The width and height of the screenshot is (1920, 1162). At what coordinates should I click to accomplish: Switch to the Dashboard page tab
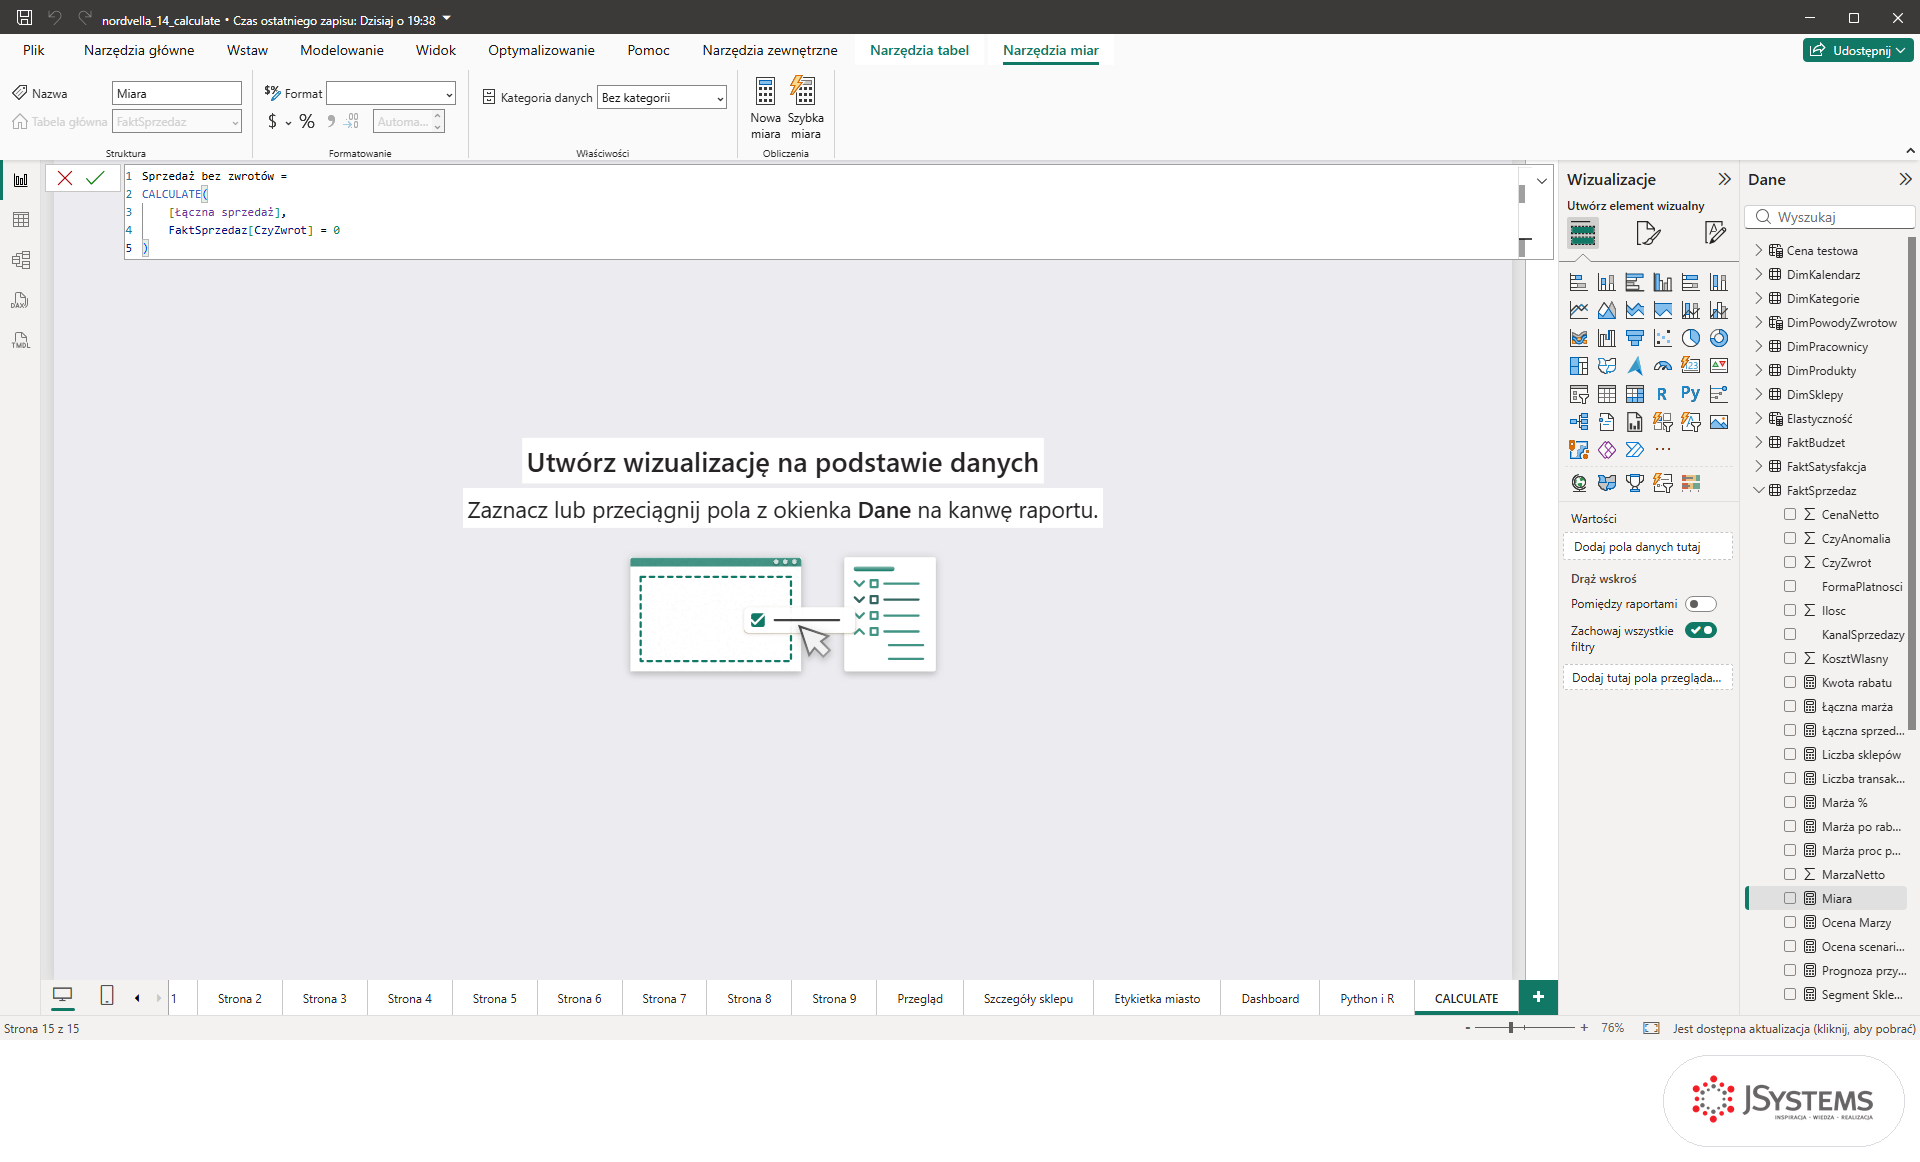click(x=1270, y=998)
